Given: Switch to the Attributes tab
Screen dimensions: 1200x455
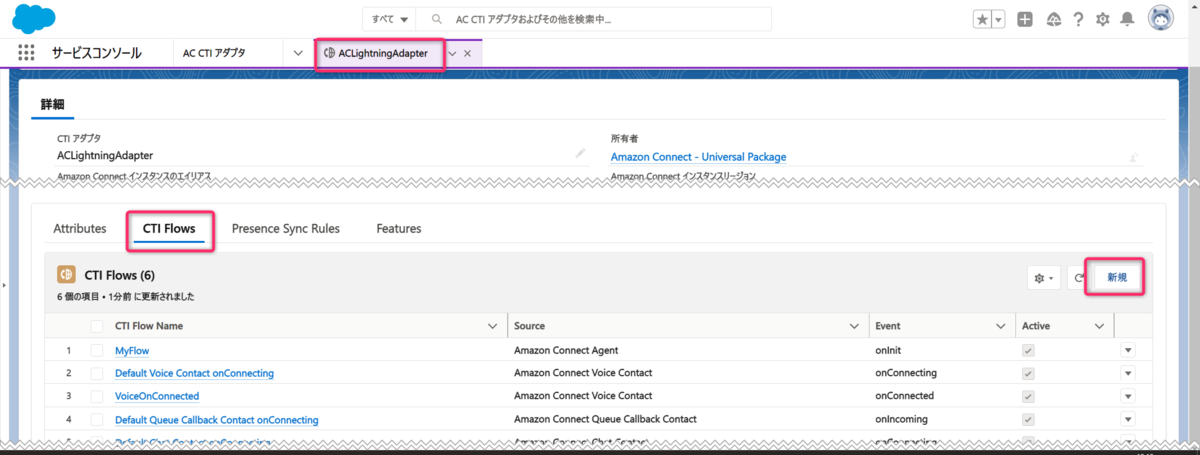Looking at the screenshot, I should (x=80, y=228).
